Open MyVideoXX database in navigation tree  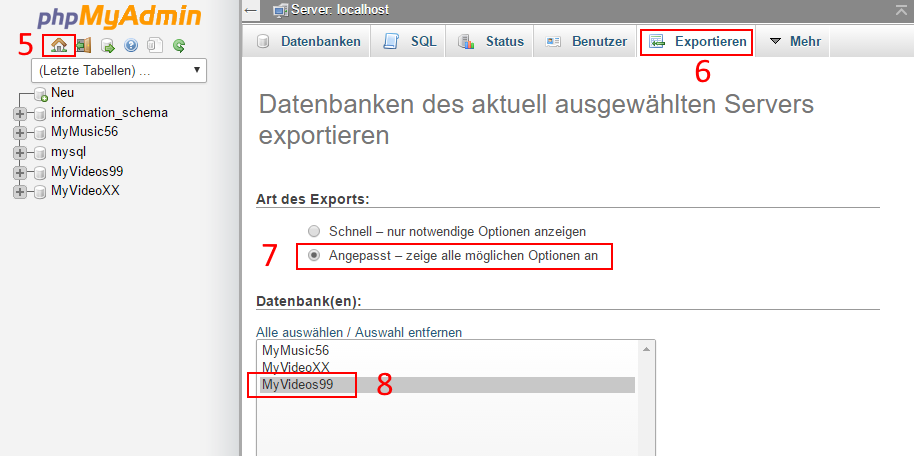[85, 191]
